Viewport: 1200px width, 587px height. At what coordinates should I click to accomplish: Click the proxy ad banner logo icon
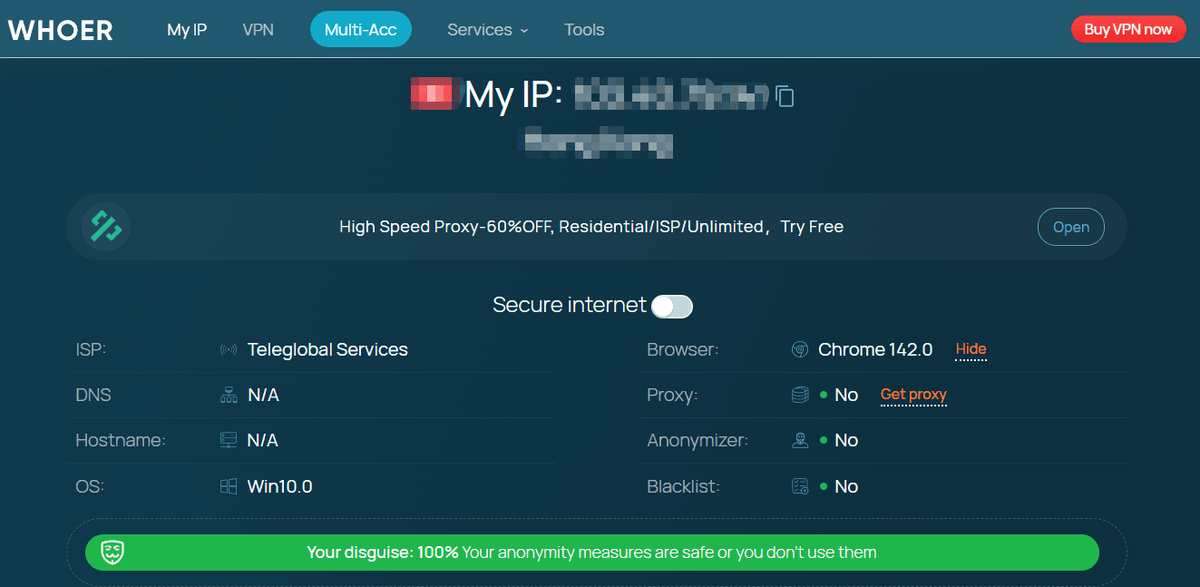pyautogui.click(x=106, y=227)
